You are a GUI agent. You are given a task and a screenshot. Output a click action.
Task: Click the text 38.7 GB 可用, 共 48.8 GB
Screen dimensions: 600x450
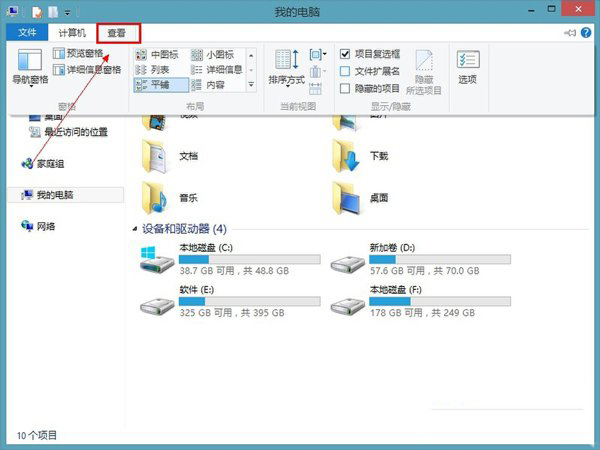[234, 271]
